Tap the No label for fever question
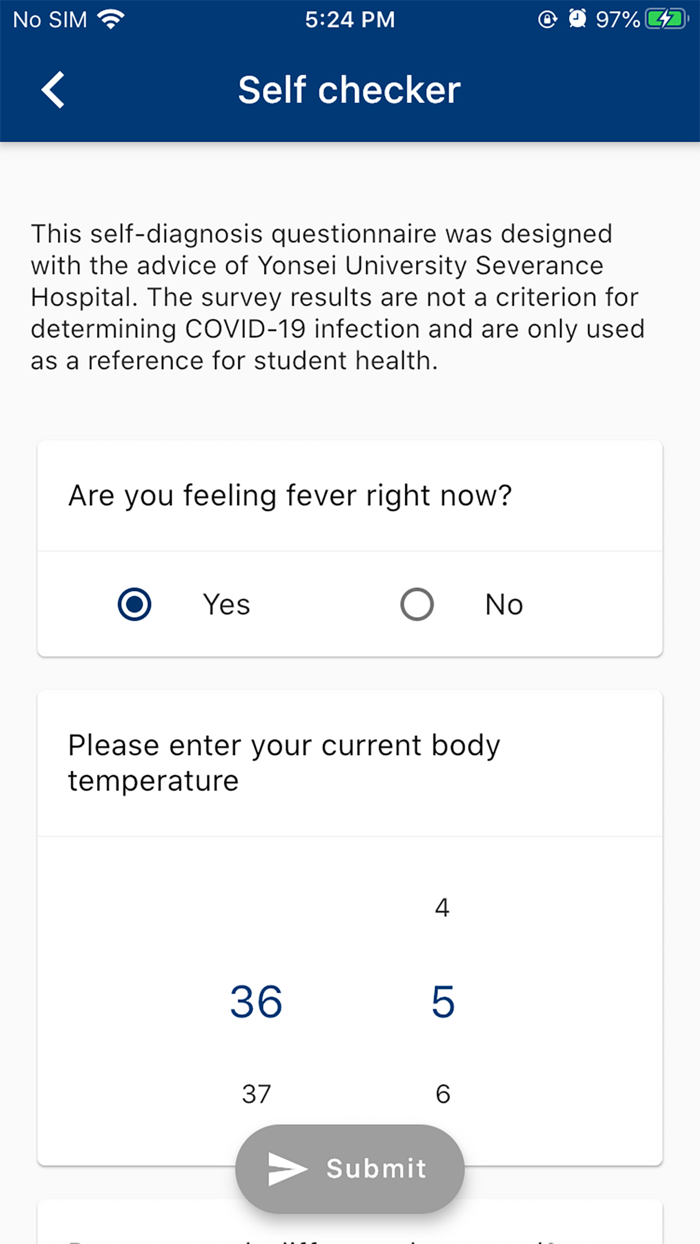The width and height of the screenshot is (700, 1244). tap(504, 605)
